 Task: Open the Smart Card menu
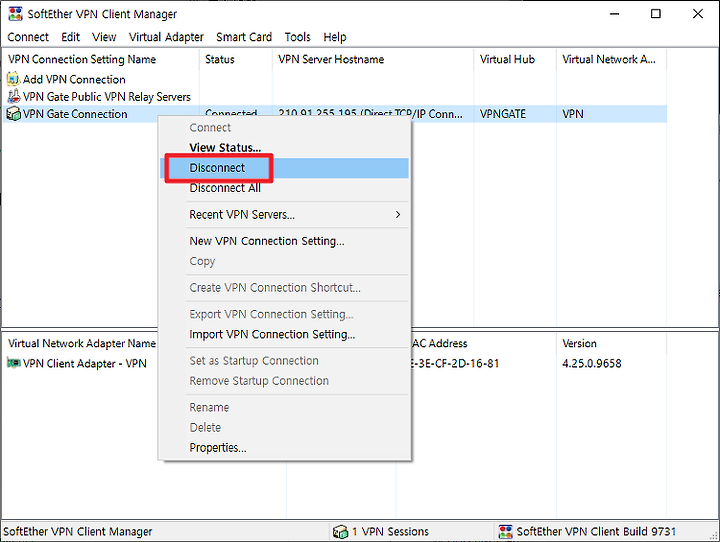[x=244, y=37]
